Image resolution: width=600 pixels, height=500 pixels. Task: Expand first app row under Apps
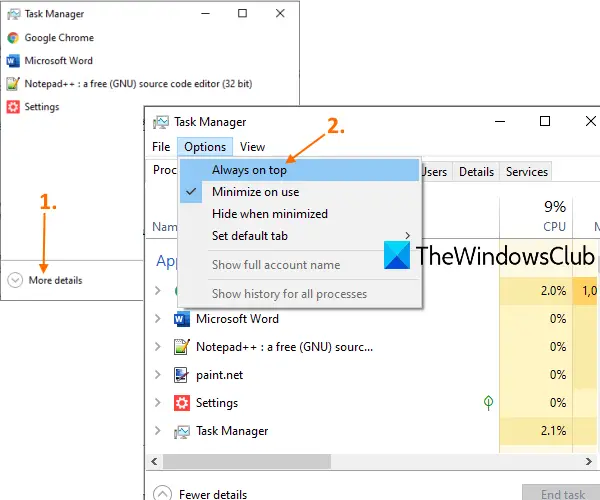point(158,291)
